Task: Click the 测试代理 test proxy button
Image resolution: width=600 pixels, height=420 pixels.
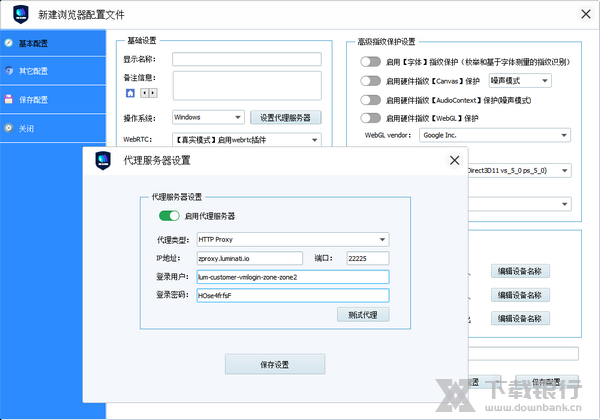Action: pyautogui.click(x=363, y=315)
